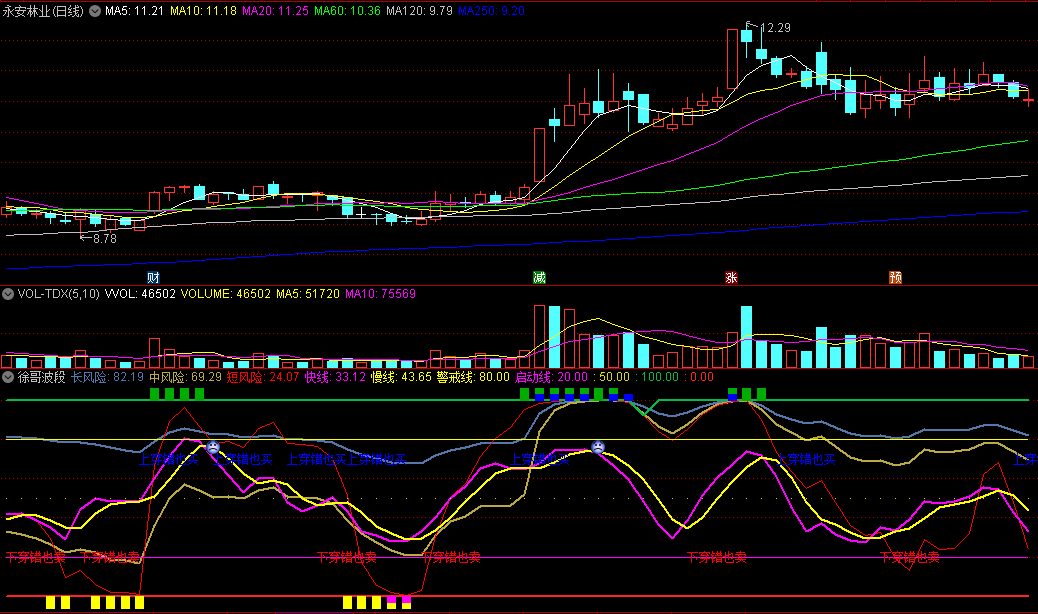Open the 财 financial event marker

click(153, 277)
